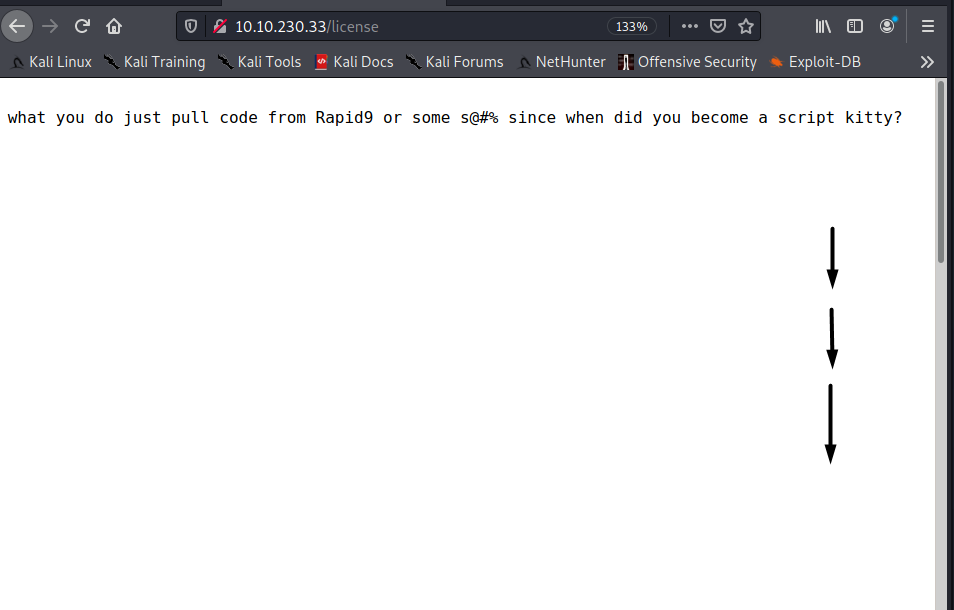The width and height of the screenshot is (954, 610).
Task: Bookmark this page with the star
Action: (746, 26)
